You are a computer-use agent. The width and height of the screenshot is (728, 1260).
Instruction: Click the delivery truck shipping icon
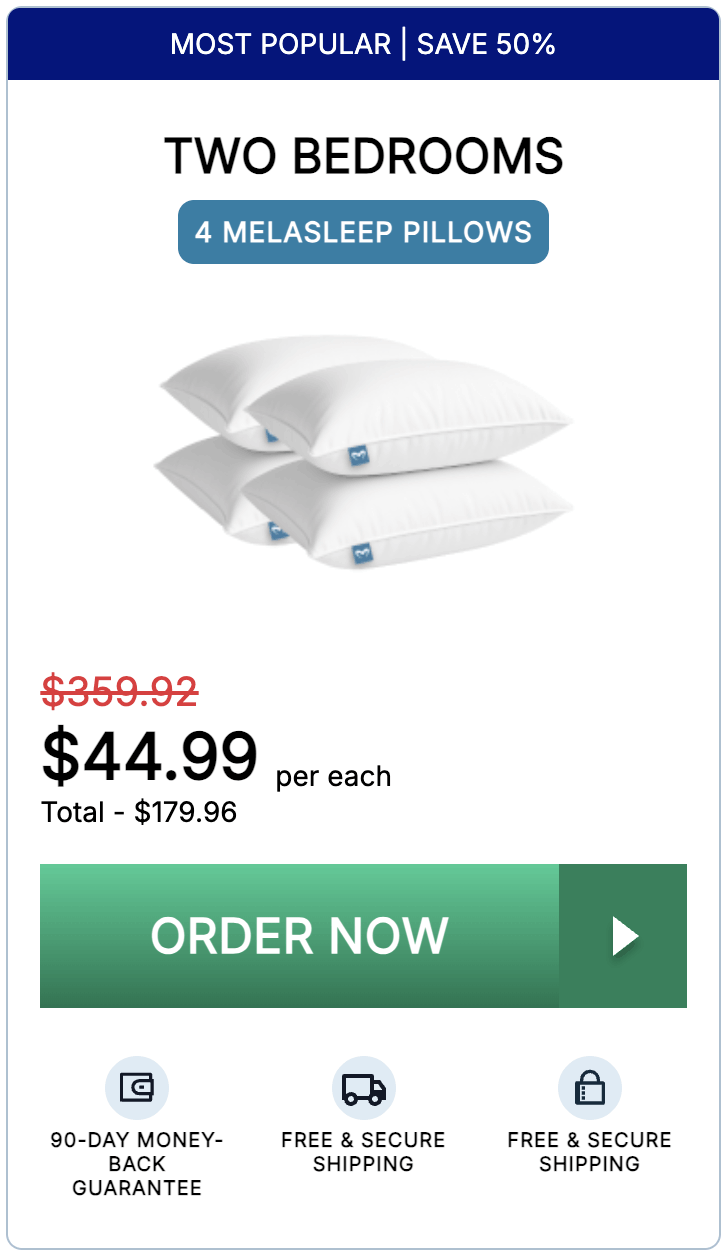tap(363, 1087)
